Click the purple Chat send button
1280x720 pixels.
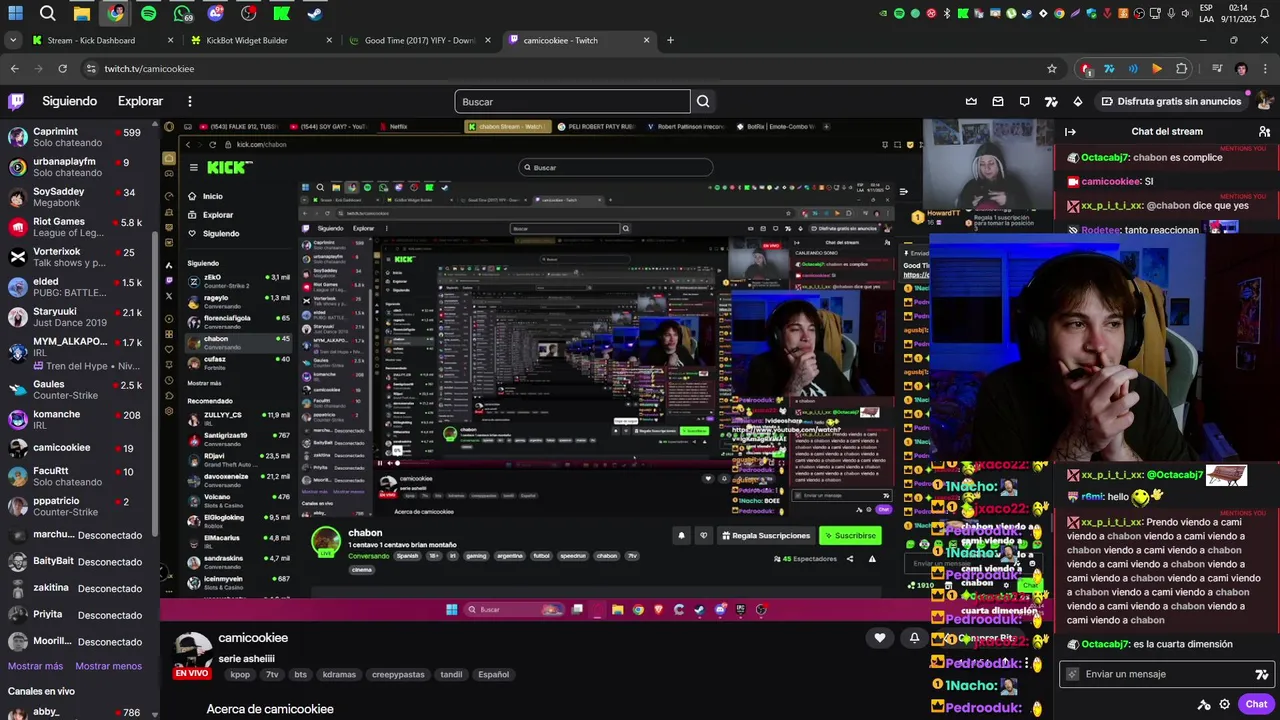coord(1257,704)
